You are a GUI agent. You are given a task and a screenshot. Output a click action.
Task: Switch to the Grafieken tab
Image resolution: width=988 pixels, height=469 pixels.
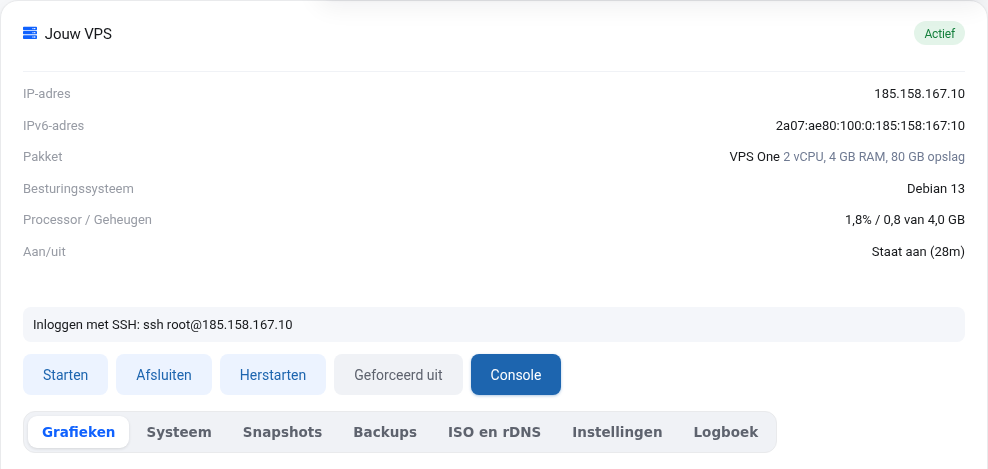[x=79, y=432]
